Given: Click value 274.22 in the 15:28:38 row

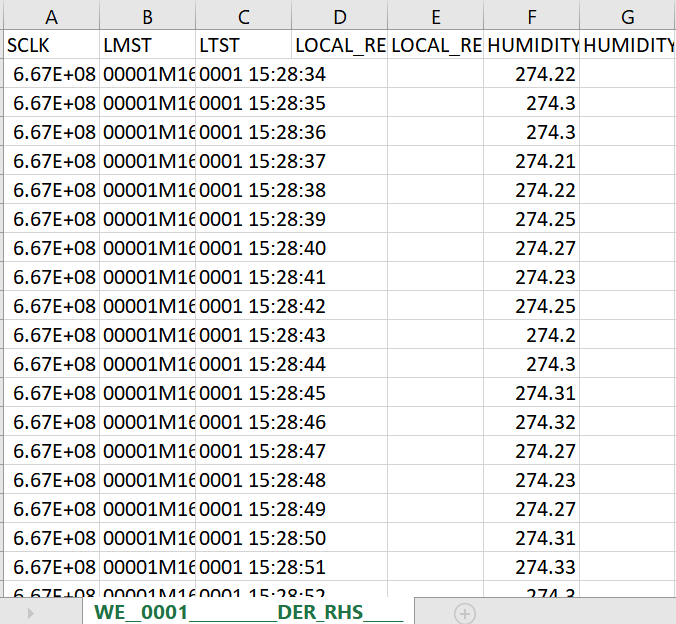Looking at the screenshot, I should tap(532, 190).
